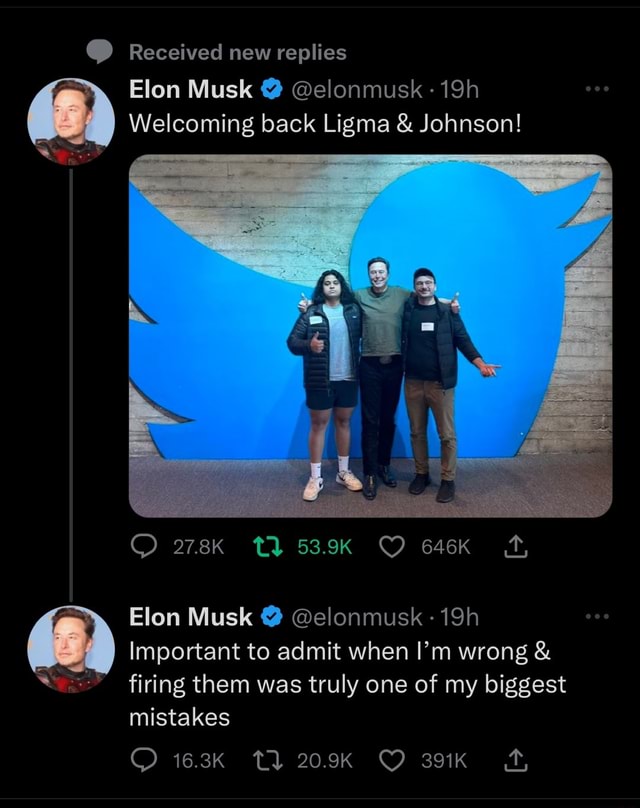Image resolution: width=640 pixels, height=808 pixels.
Task: Open the share menu on the second tweet
Action: pyautogui.click(x=513, y=760)
